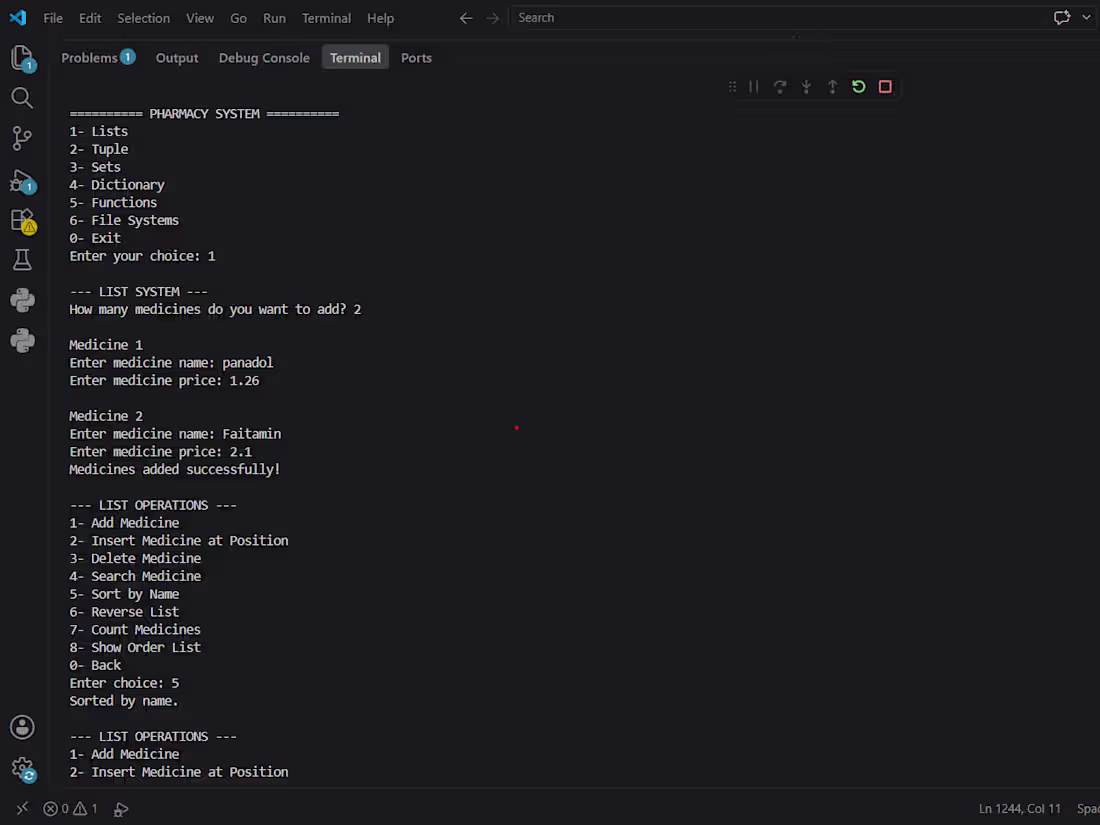This screenshot has width=1100, height=825.
Task: Step over in debug toolbar
Action: click(779, 86)
